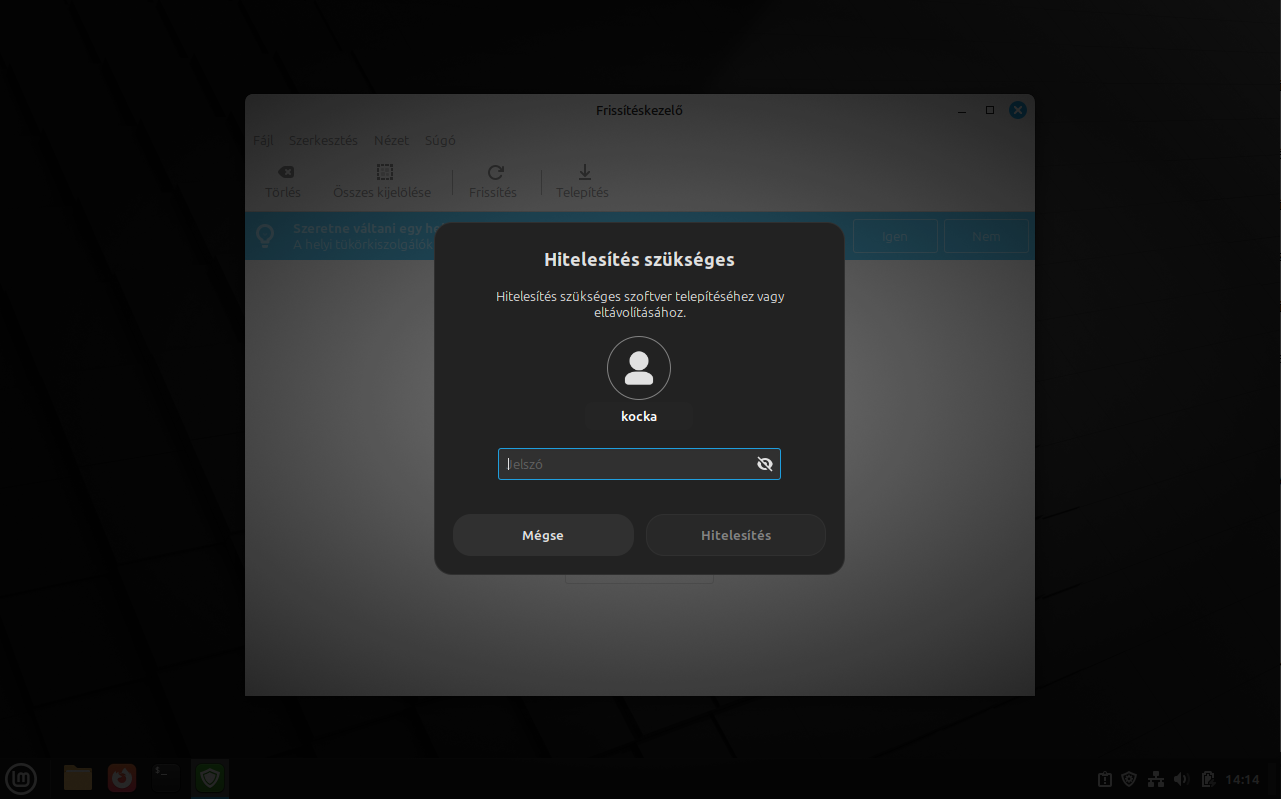Click the lightbulb hint icon in banner
Screen dimensions: 1281x799
265,236
